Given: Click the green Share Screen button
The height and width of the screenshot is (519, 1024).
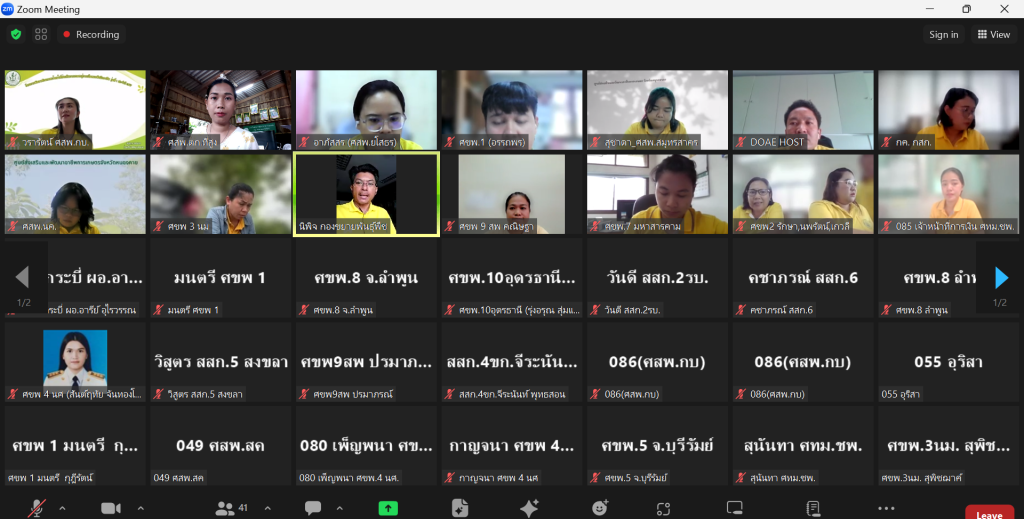Looking at the screenshot, I should [388, 508].
